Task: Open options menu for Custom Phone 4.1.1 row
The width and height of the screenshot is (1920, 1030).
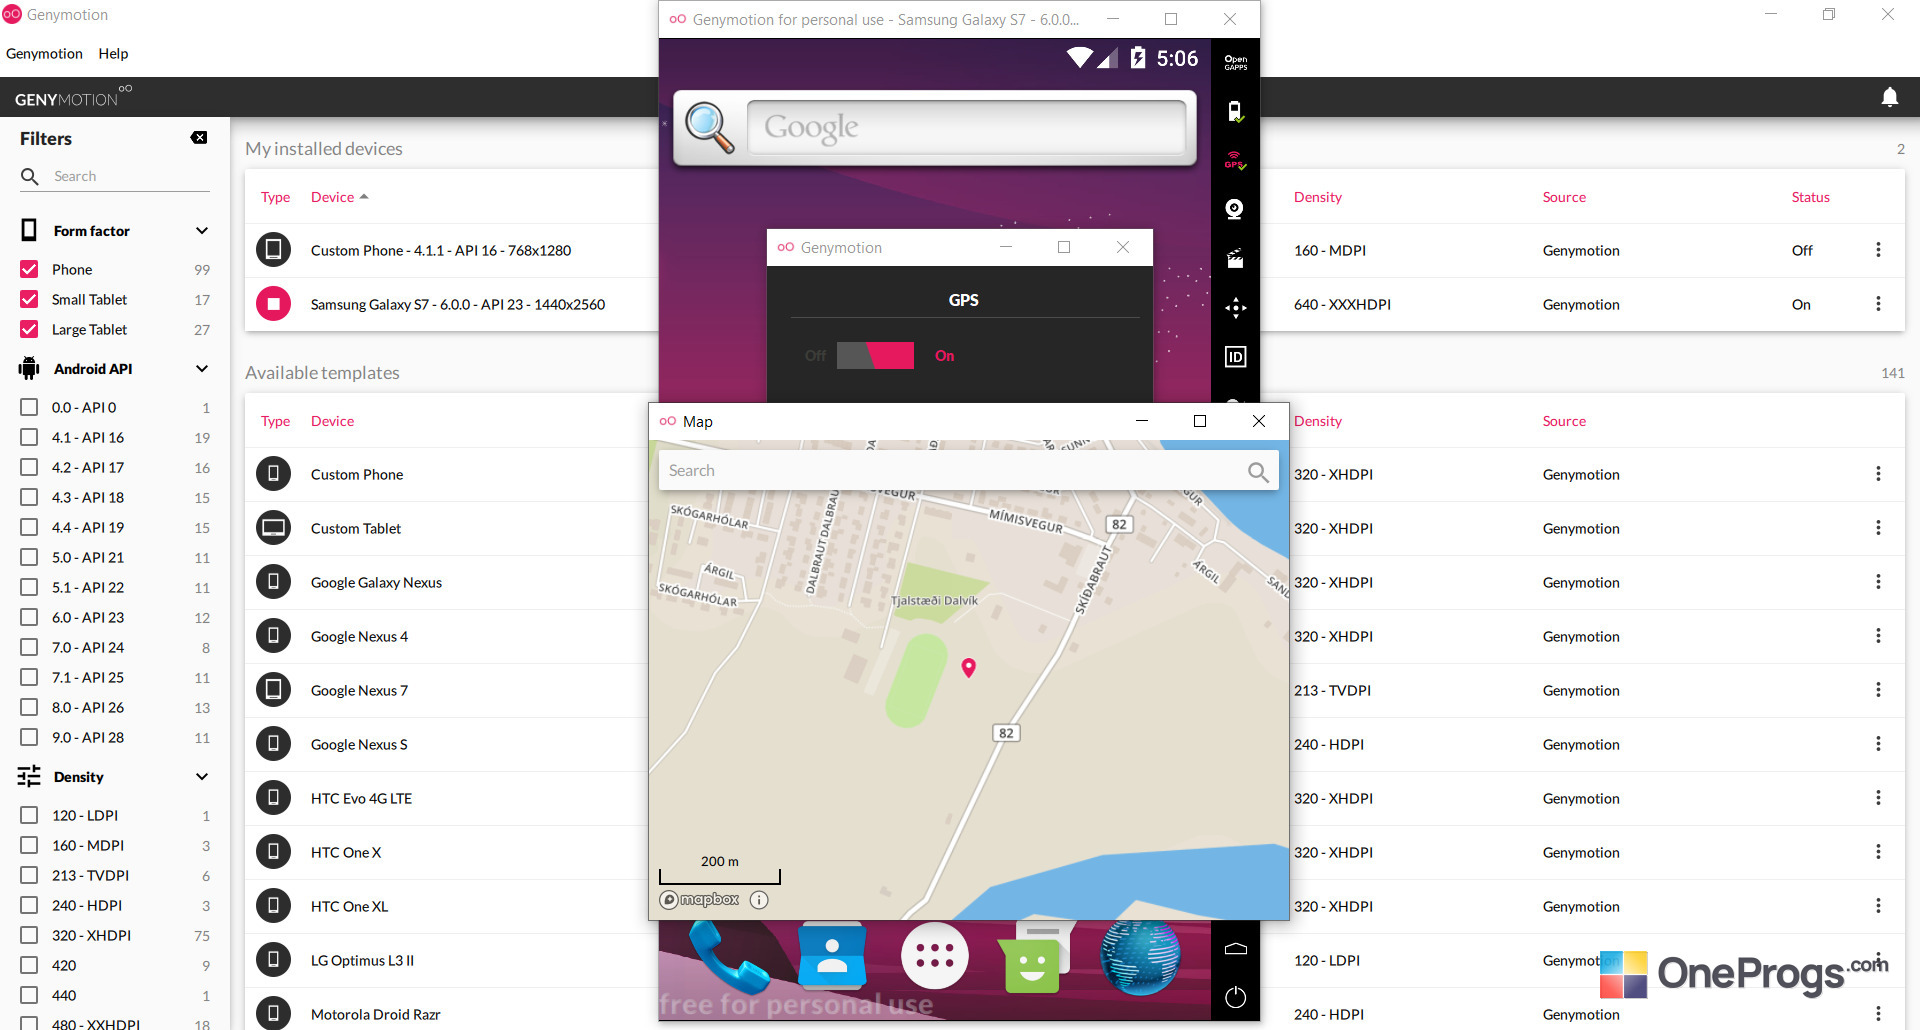Action: click(x=1878, y=250)
